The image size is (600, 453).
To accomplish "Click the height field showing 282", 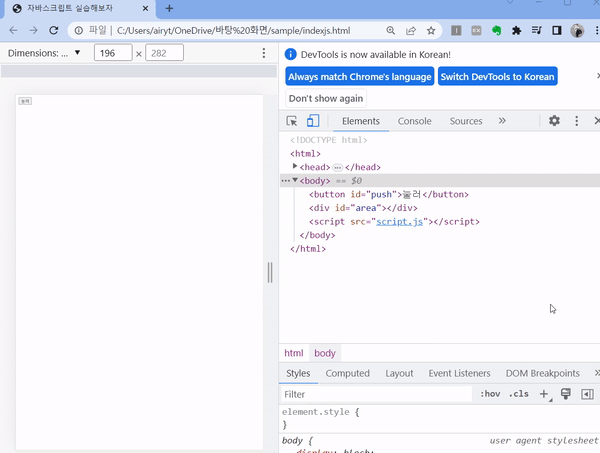I will click(x=165, y=53).
